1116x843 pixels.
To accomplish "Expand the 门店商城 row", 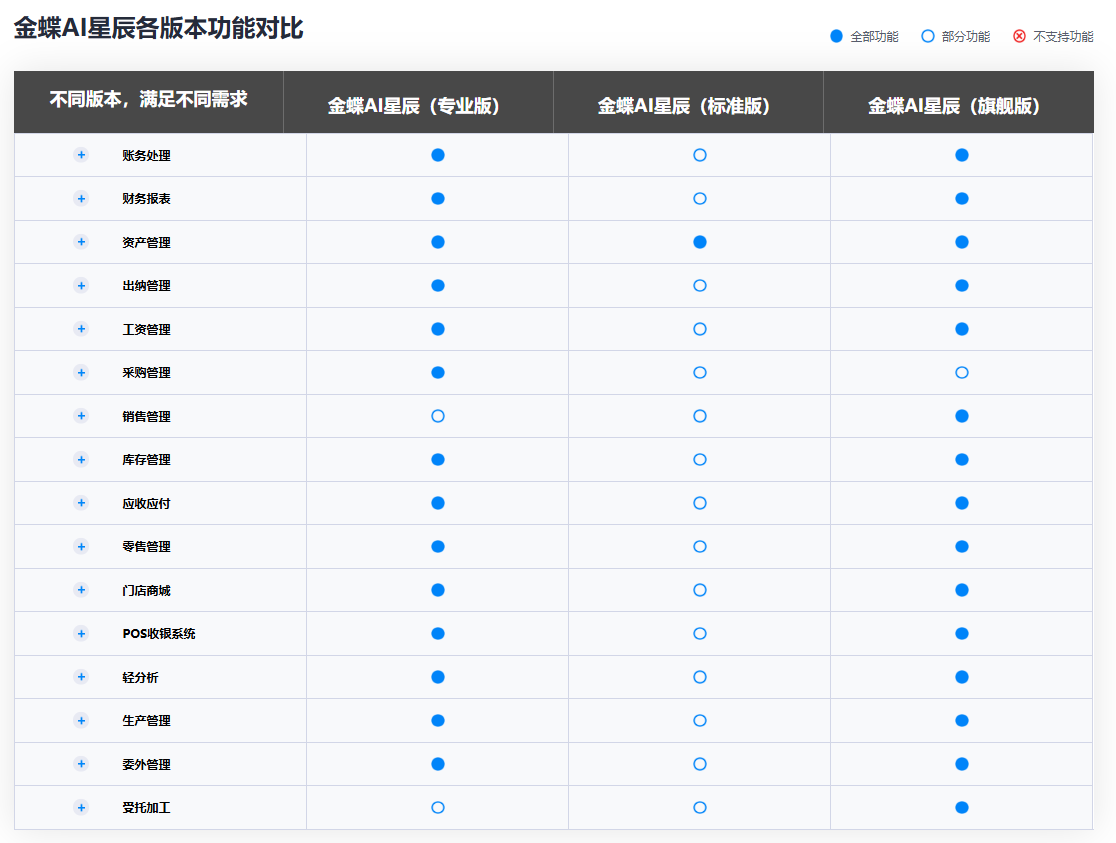I will coord(81,590).
